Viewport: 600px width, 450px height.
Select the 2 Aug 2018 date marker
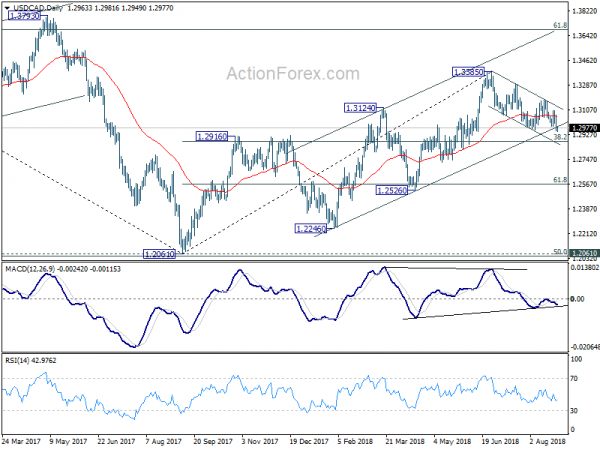[548, 441]
